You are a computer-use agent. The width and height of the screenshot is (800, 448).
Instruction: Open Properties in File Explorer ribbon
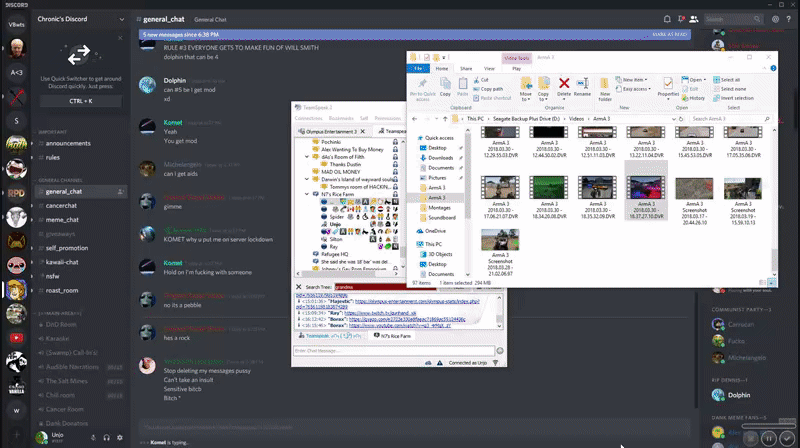[x=668, y=87]
